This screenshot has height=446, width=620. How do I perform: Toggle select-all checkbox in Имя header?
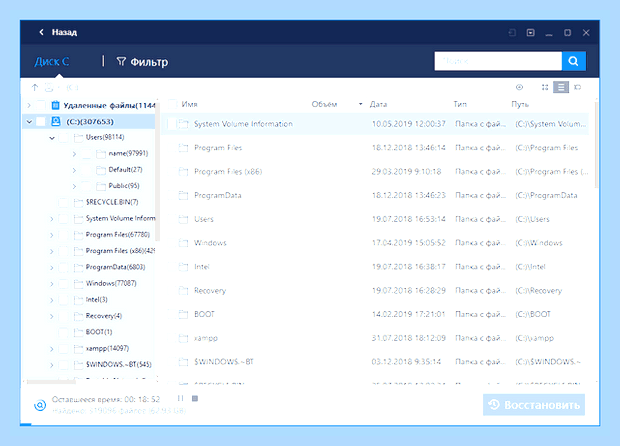tap(172, 104)
